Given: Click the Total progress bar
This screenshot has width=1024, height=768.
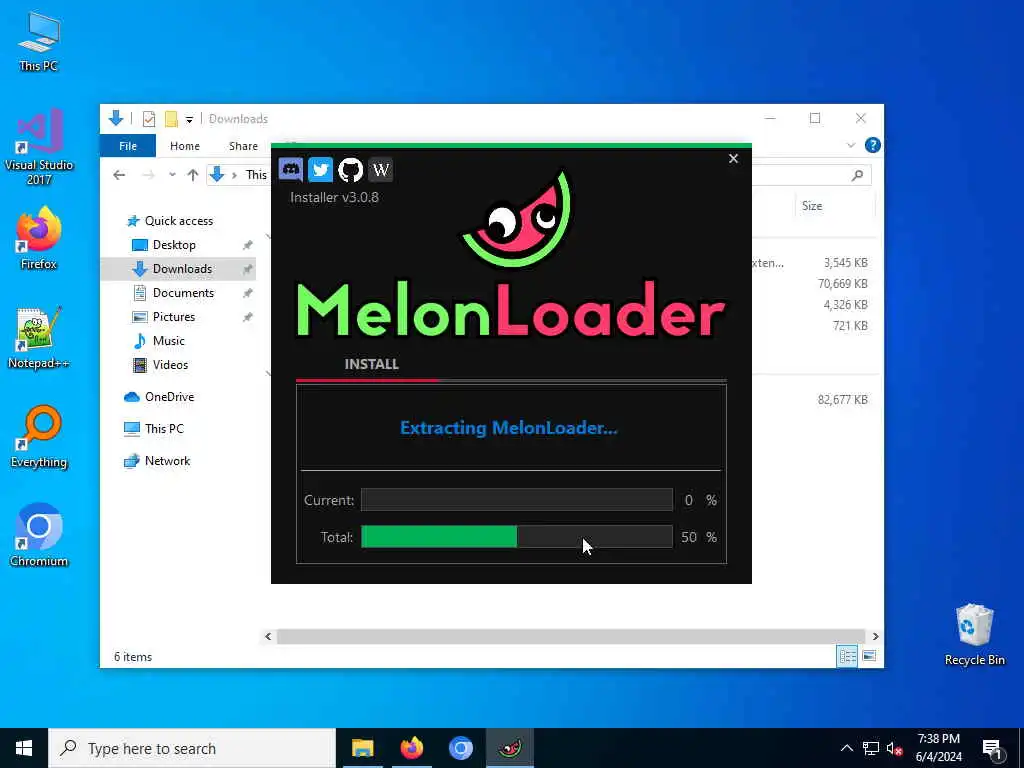Looking at the screenshot, I should tap(517, 537).
